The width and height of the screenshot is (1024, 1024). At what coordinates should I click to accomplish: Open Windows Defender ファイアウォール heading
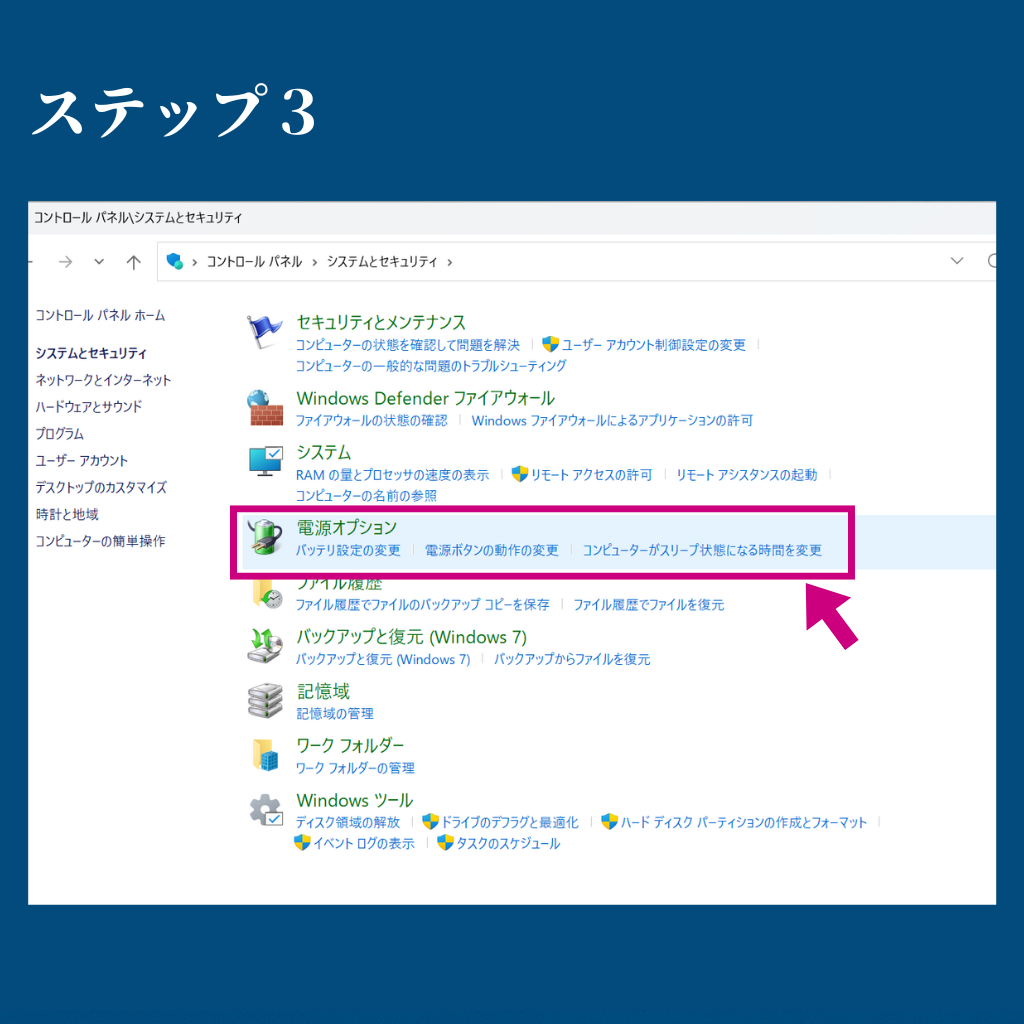[x=426, y=398]
